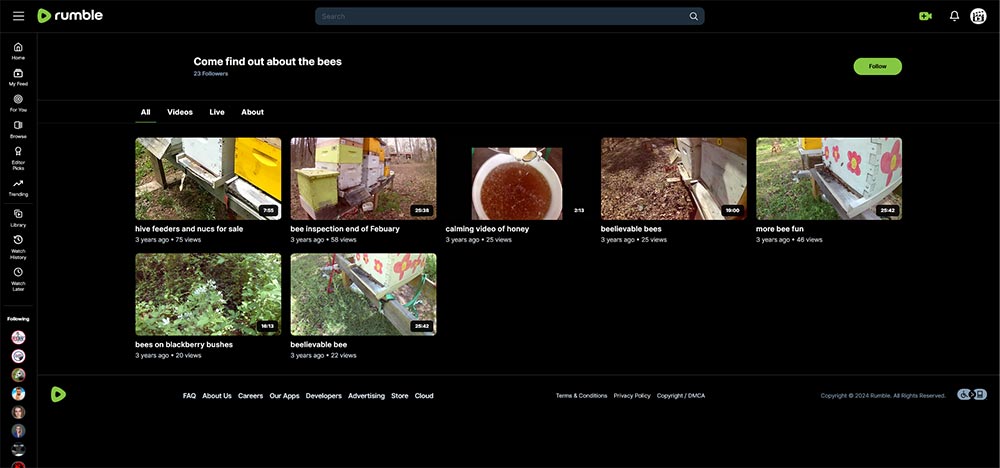Open 'bees on blackberry bushes' thumbnail

coord(208,295)
